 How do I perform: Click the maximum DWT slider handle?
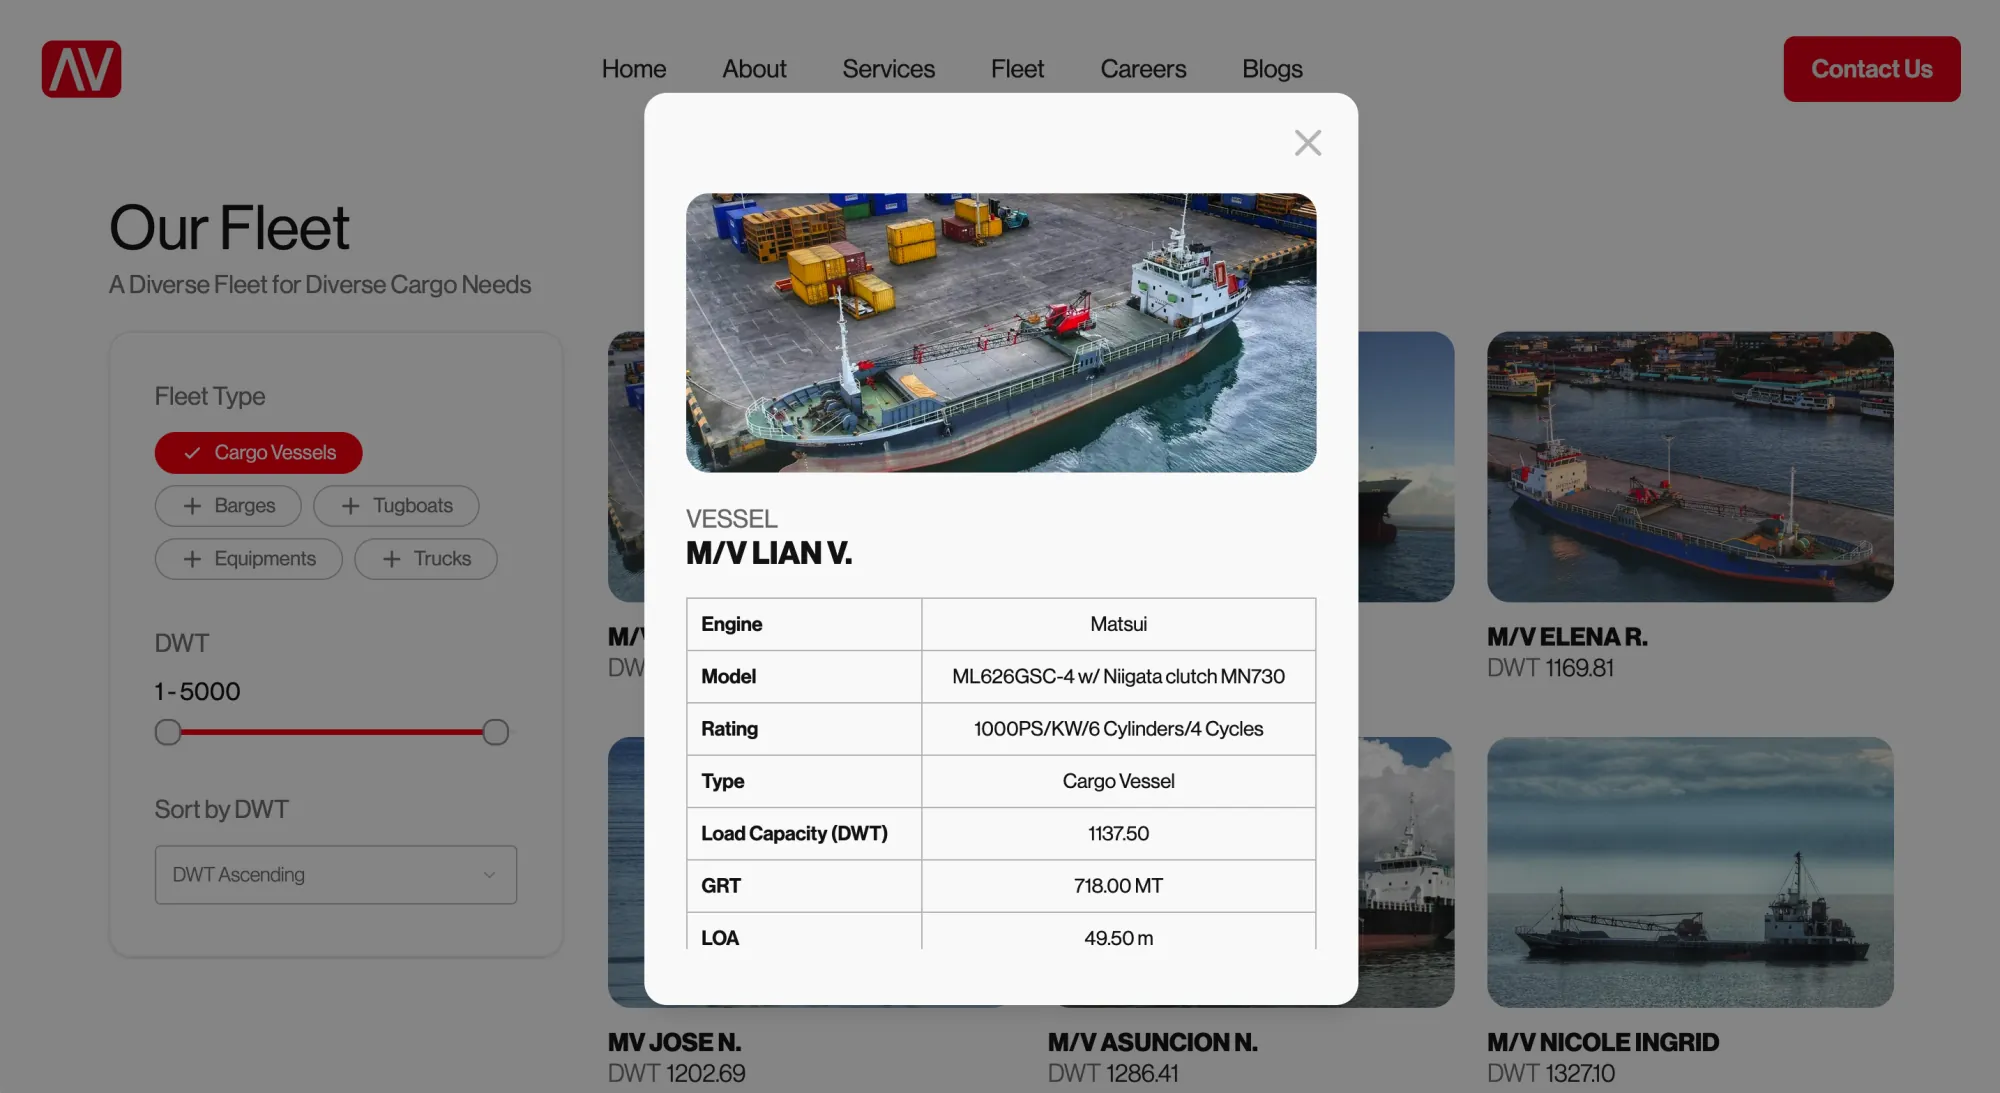click(495, 732)
